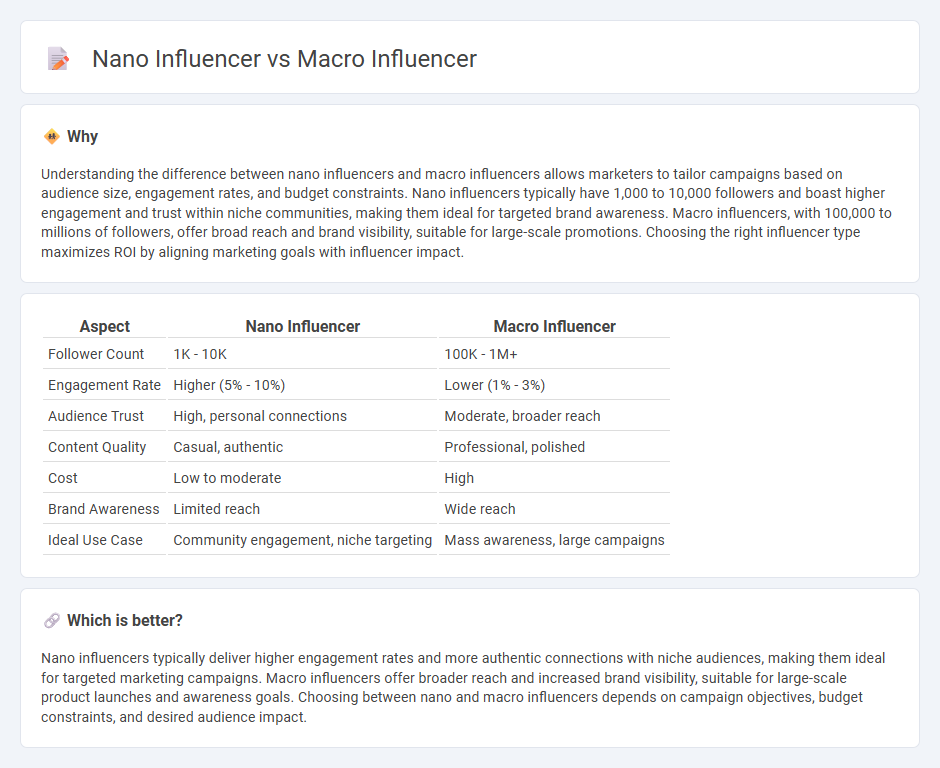Click the Aspect column header

pyautogui.click(x=104, y=326)
